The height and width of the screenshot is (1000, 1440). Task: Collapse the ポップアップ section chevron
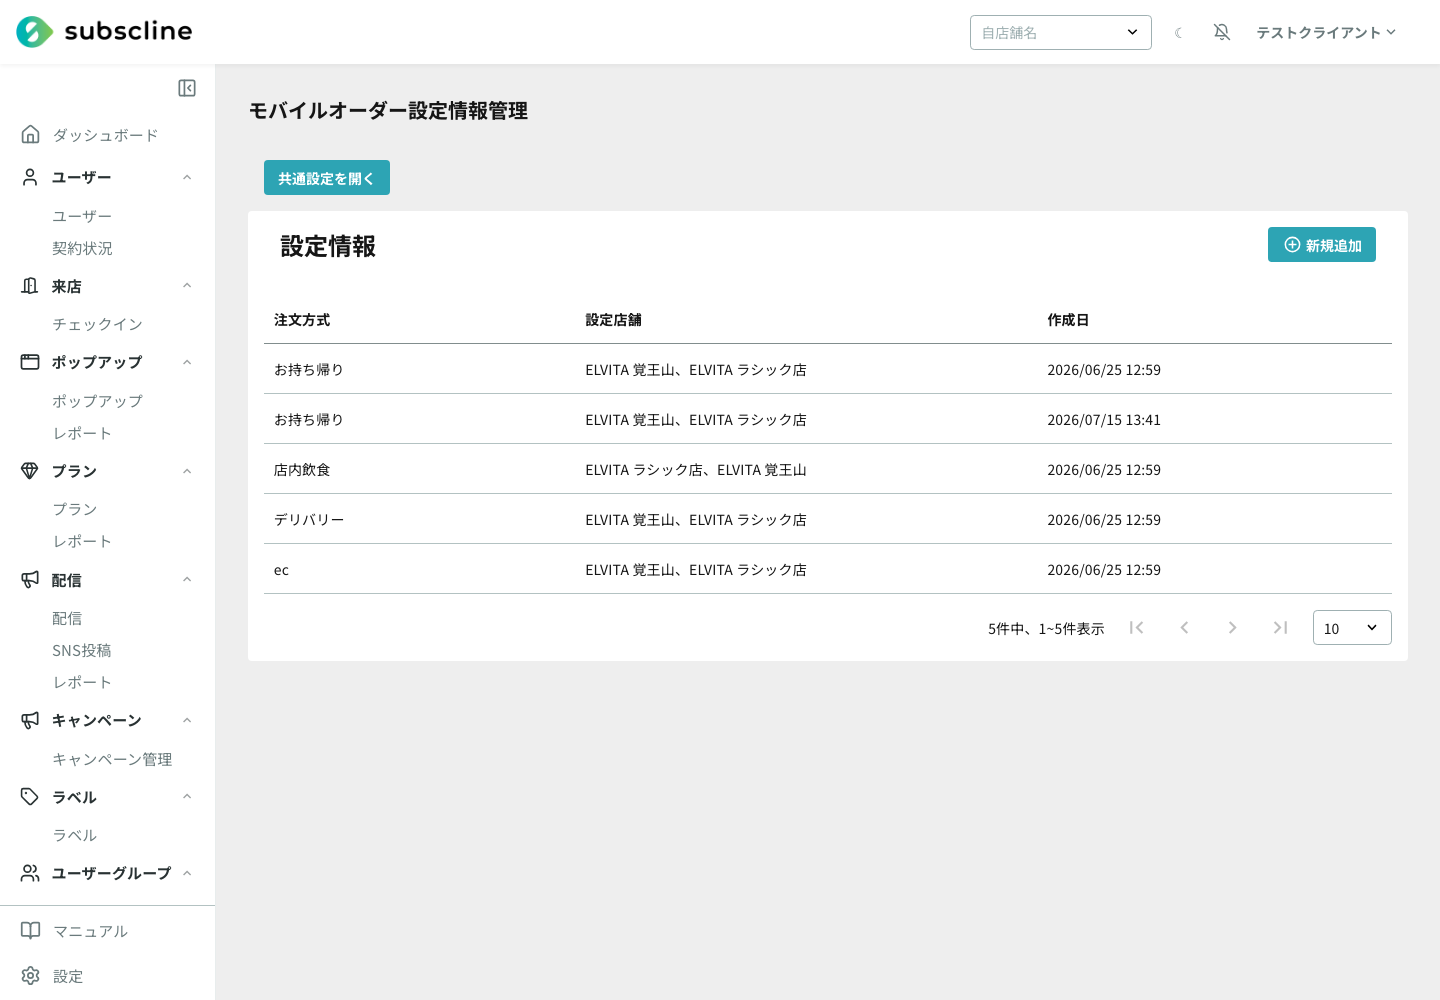pyautogui.click(x=187, y=362)
